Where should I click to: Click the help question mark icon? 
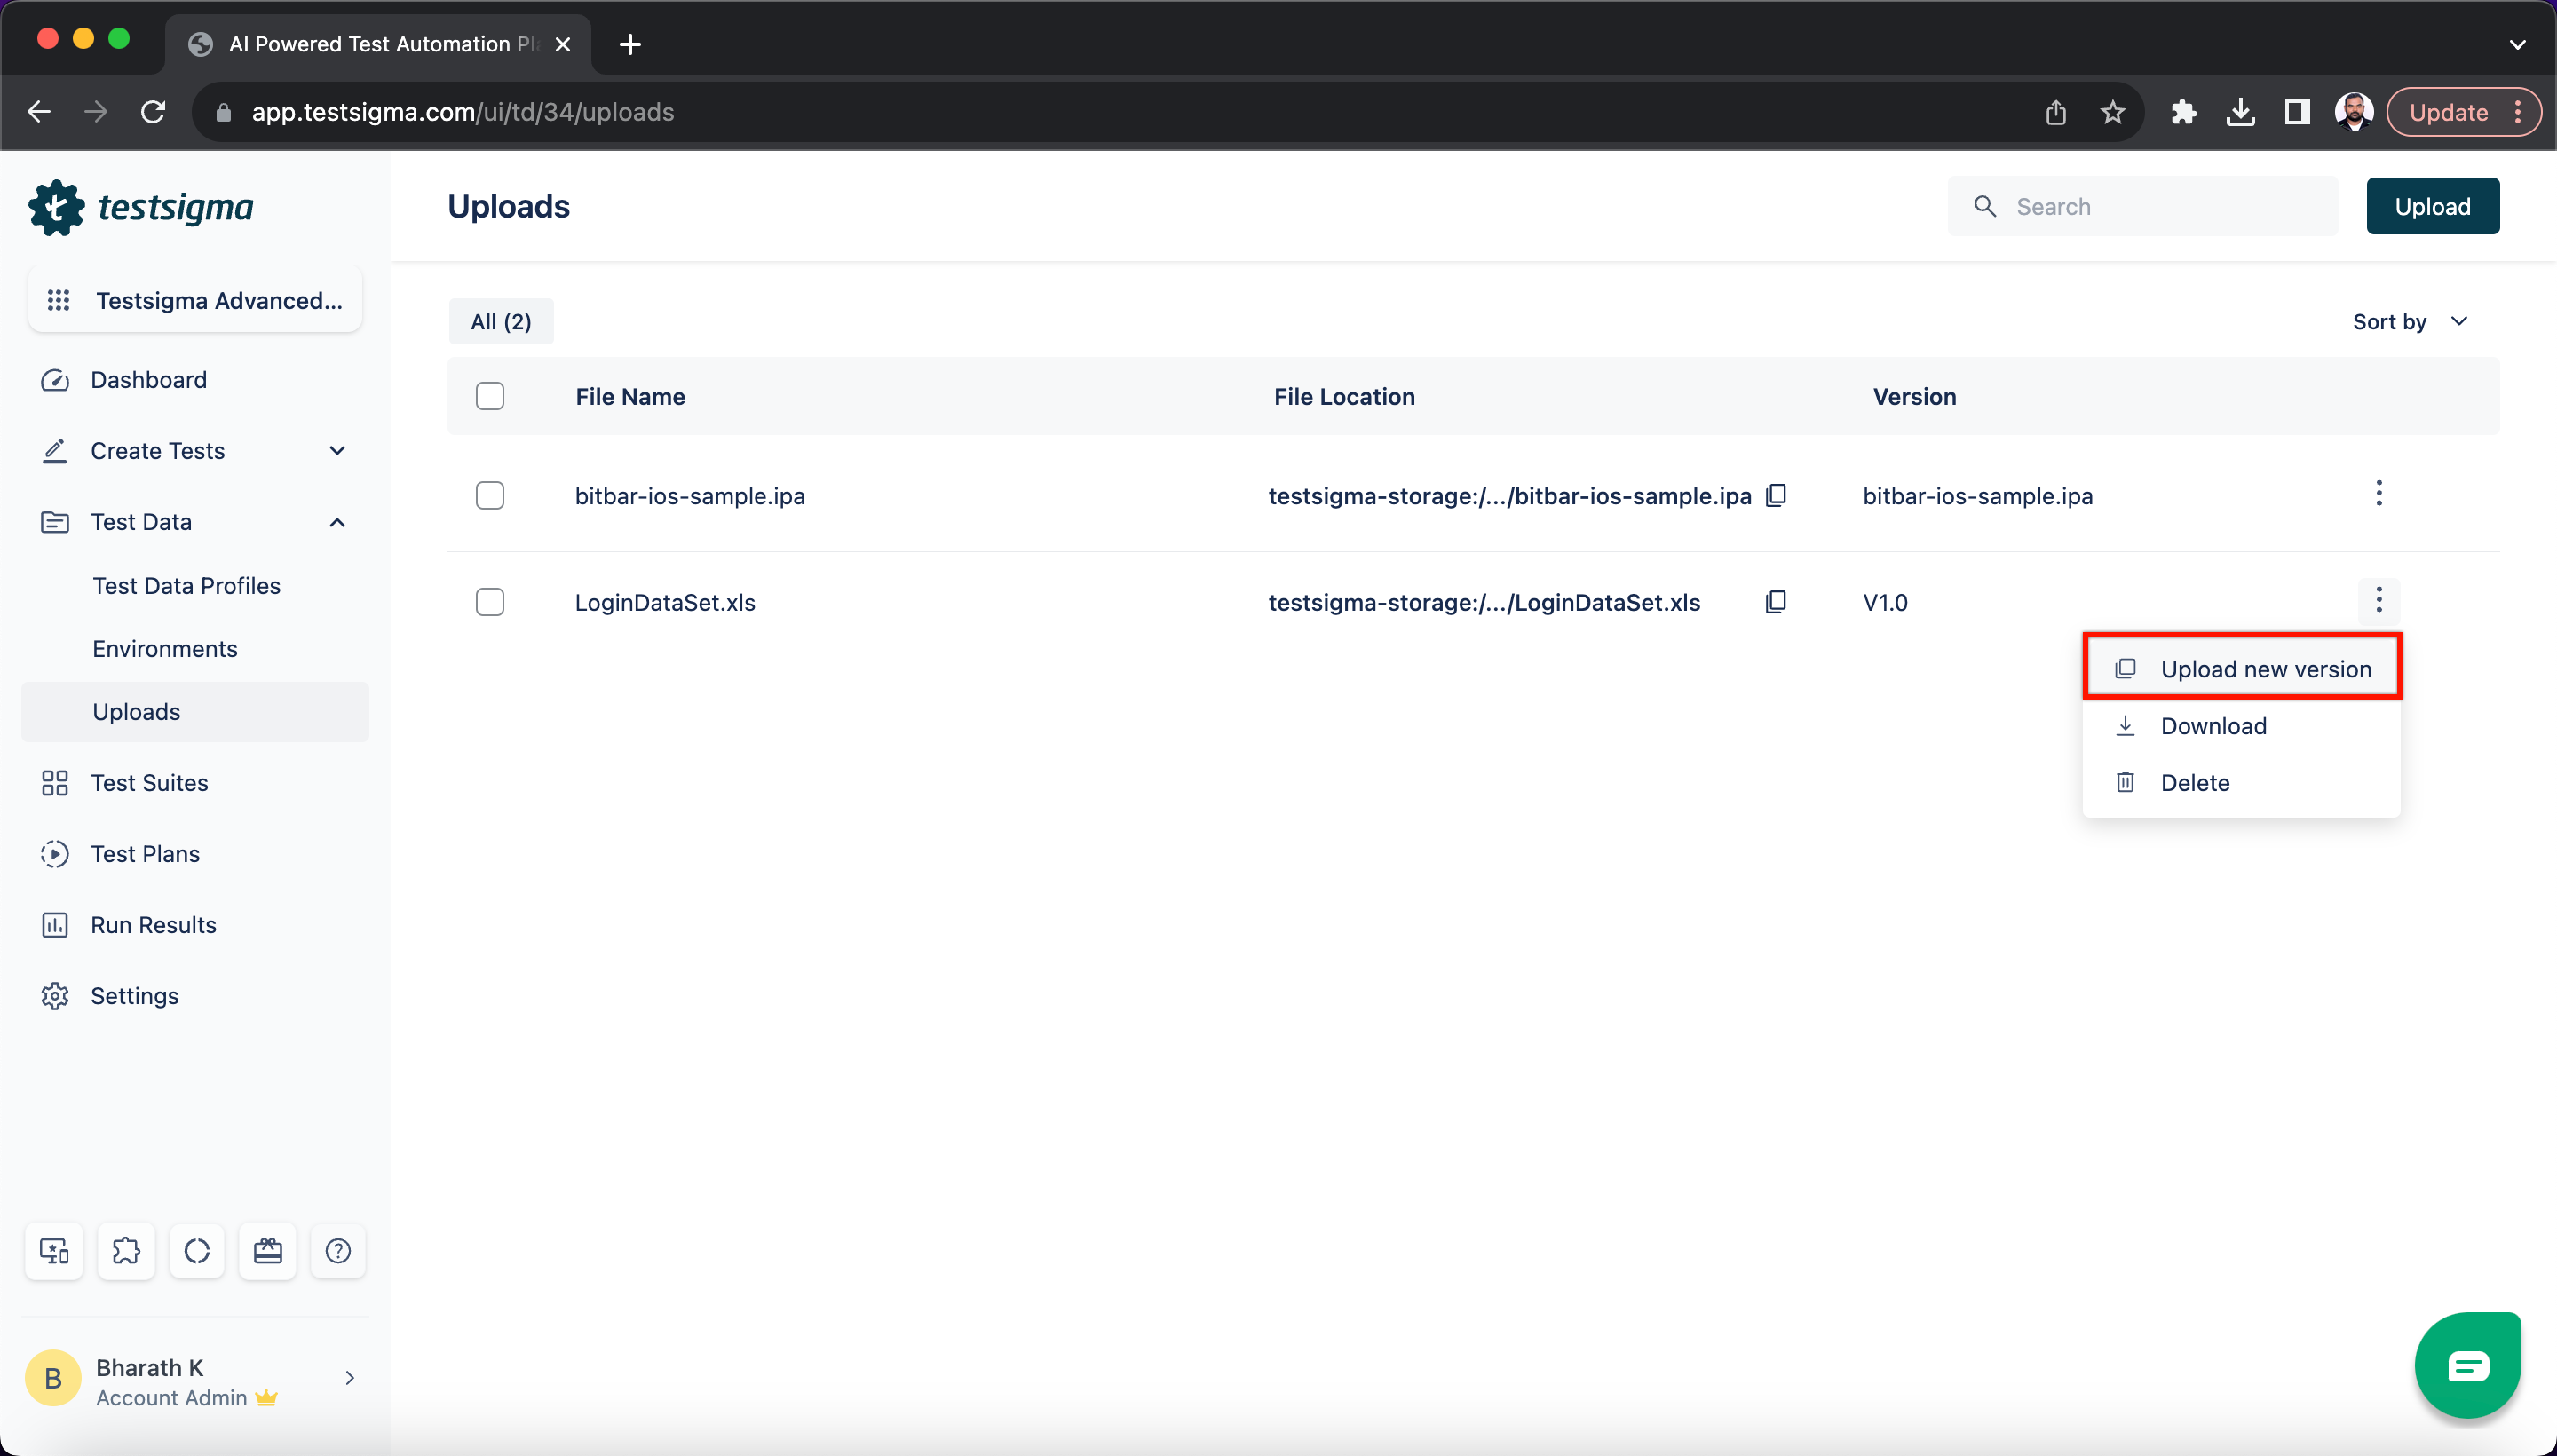(338, 1251)
